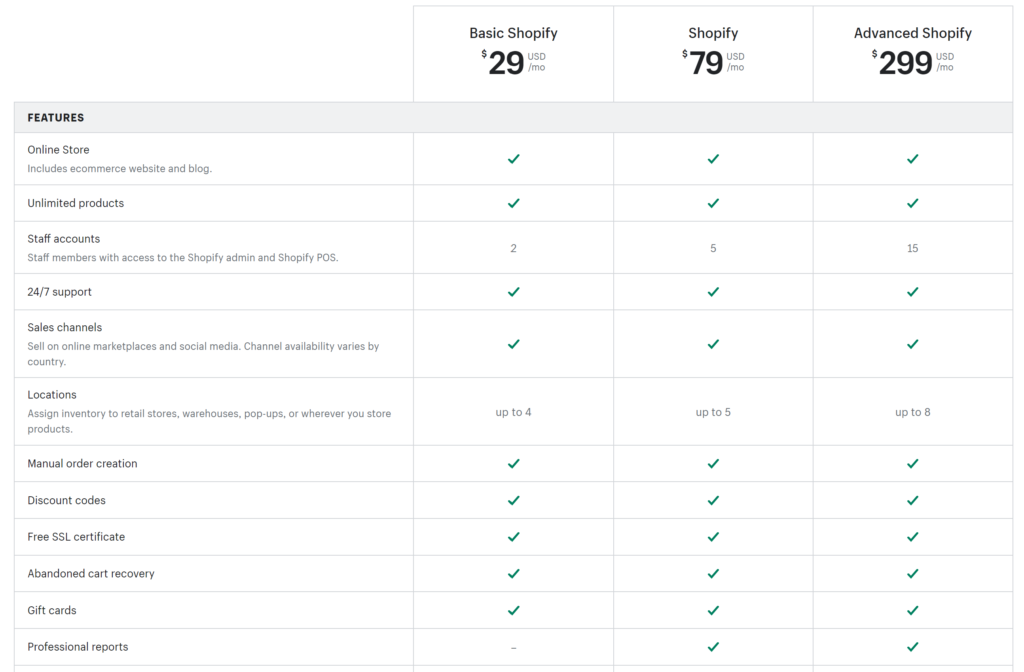This screenshot has height=672, width=1024.
Task: Click the Staff accounts value '15'
Action: (x=912, y=248)
